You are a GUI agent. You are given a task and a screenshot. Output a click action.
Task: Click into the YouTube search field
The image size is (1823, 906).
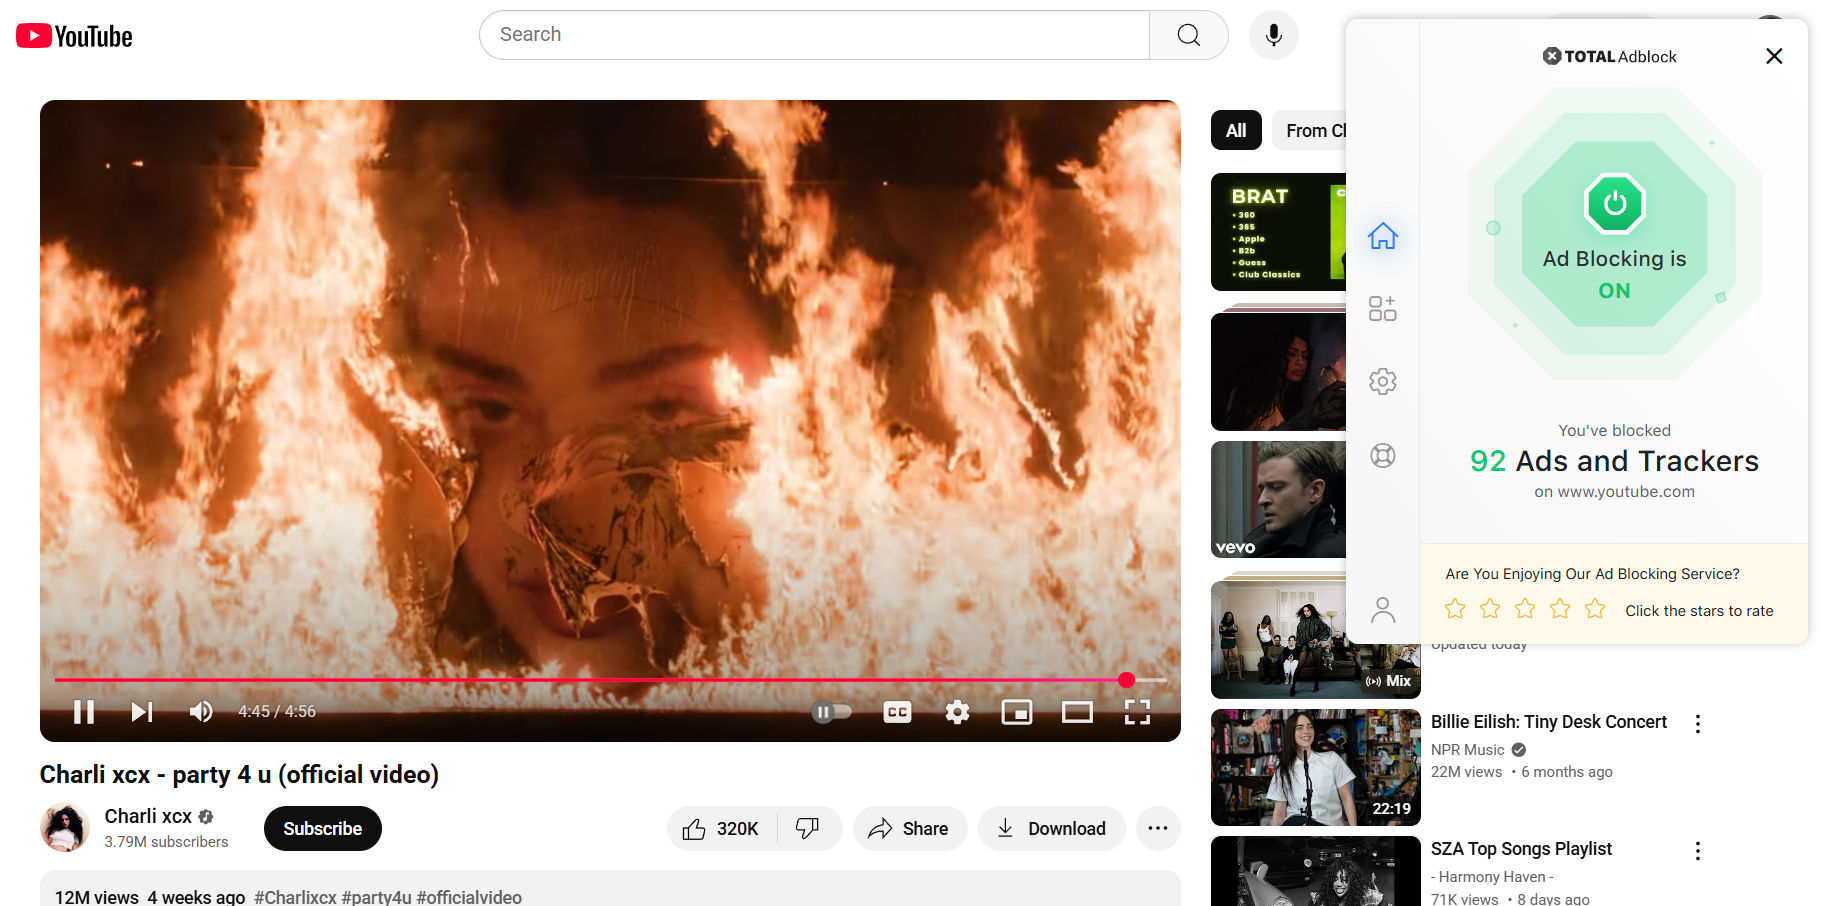(813, 35)
